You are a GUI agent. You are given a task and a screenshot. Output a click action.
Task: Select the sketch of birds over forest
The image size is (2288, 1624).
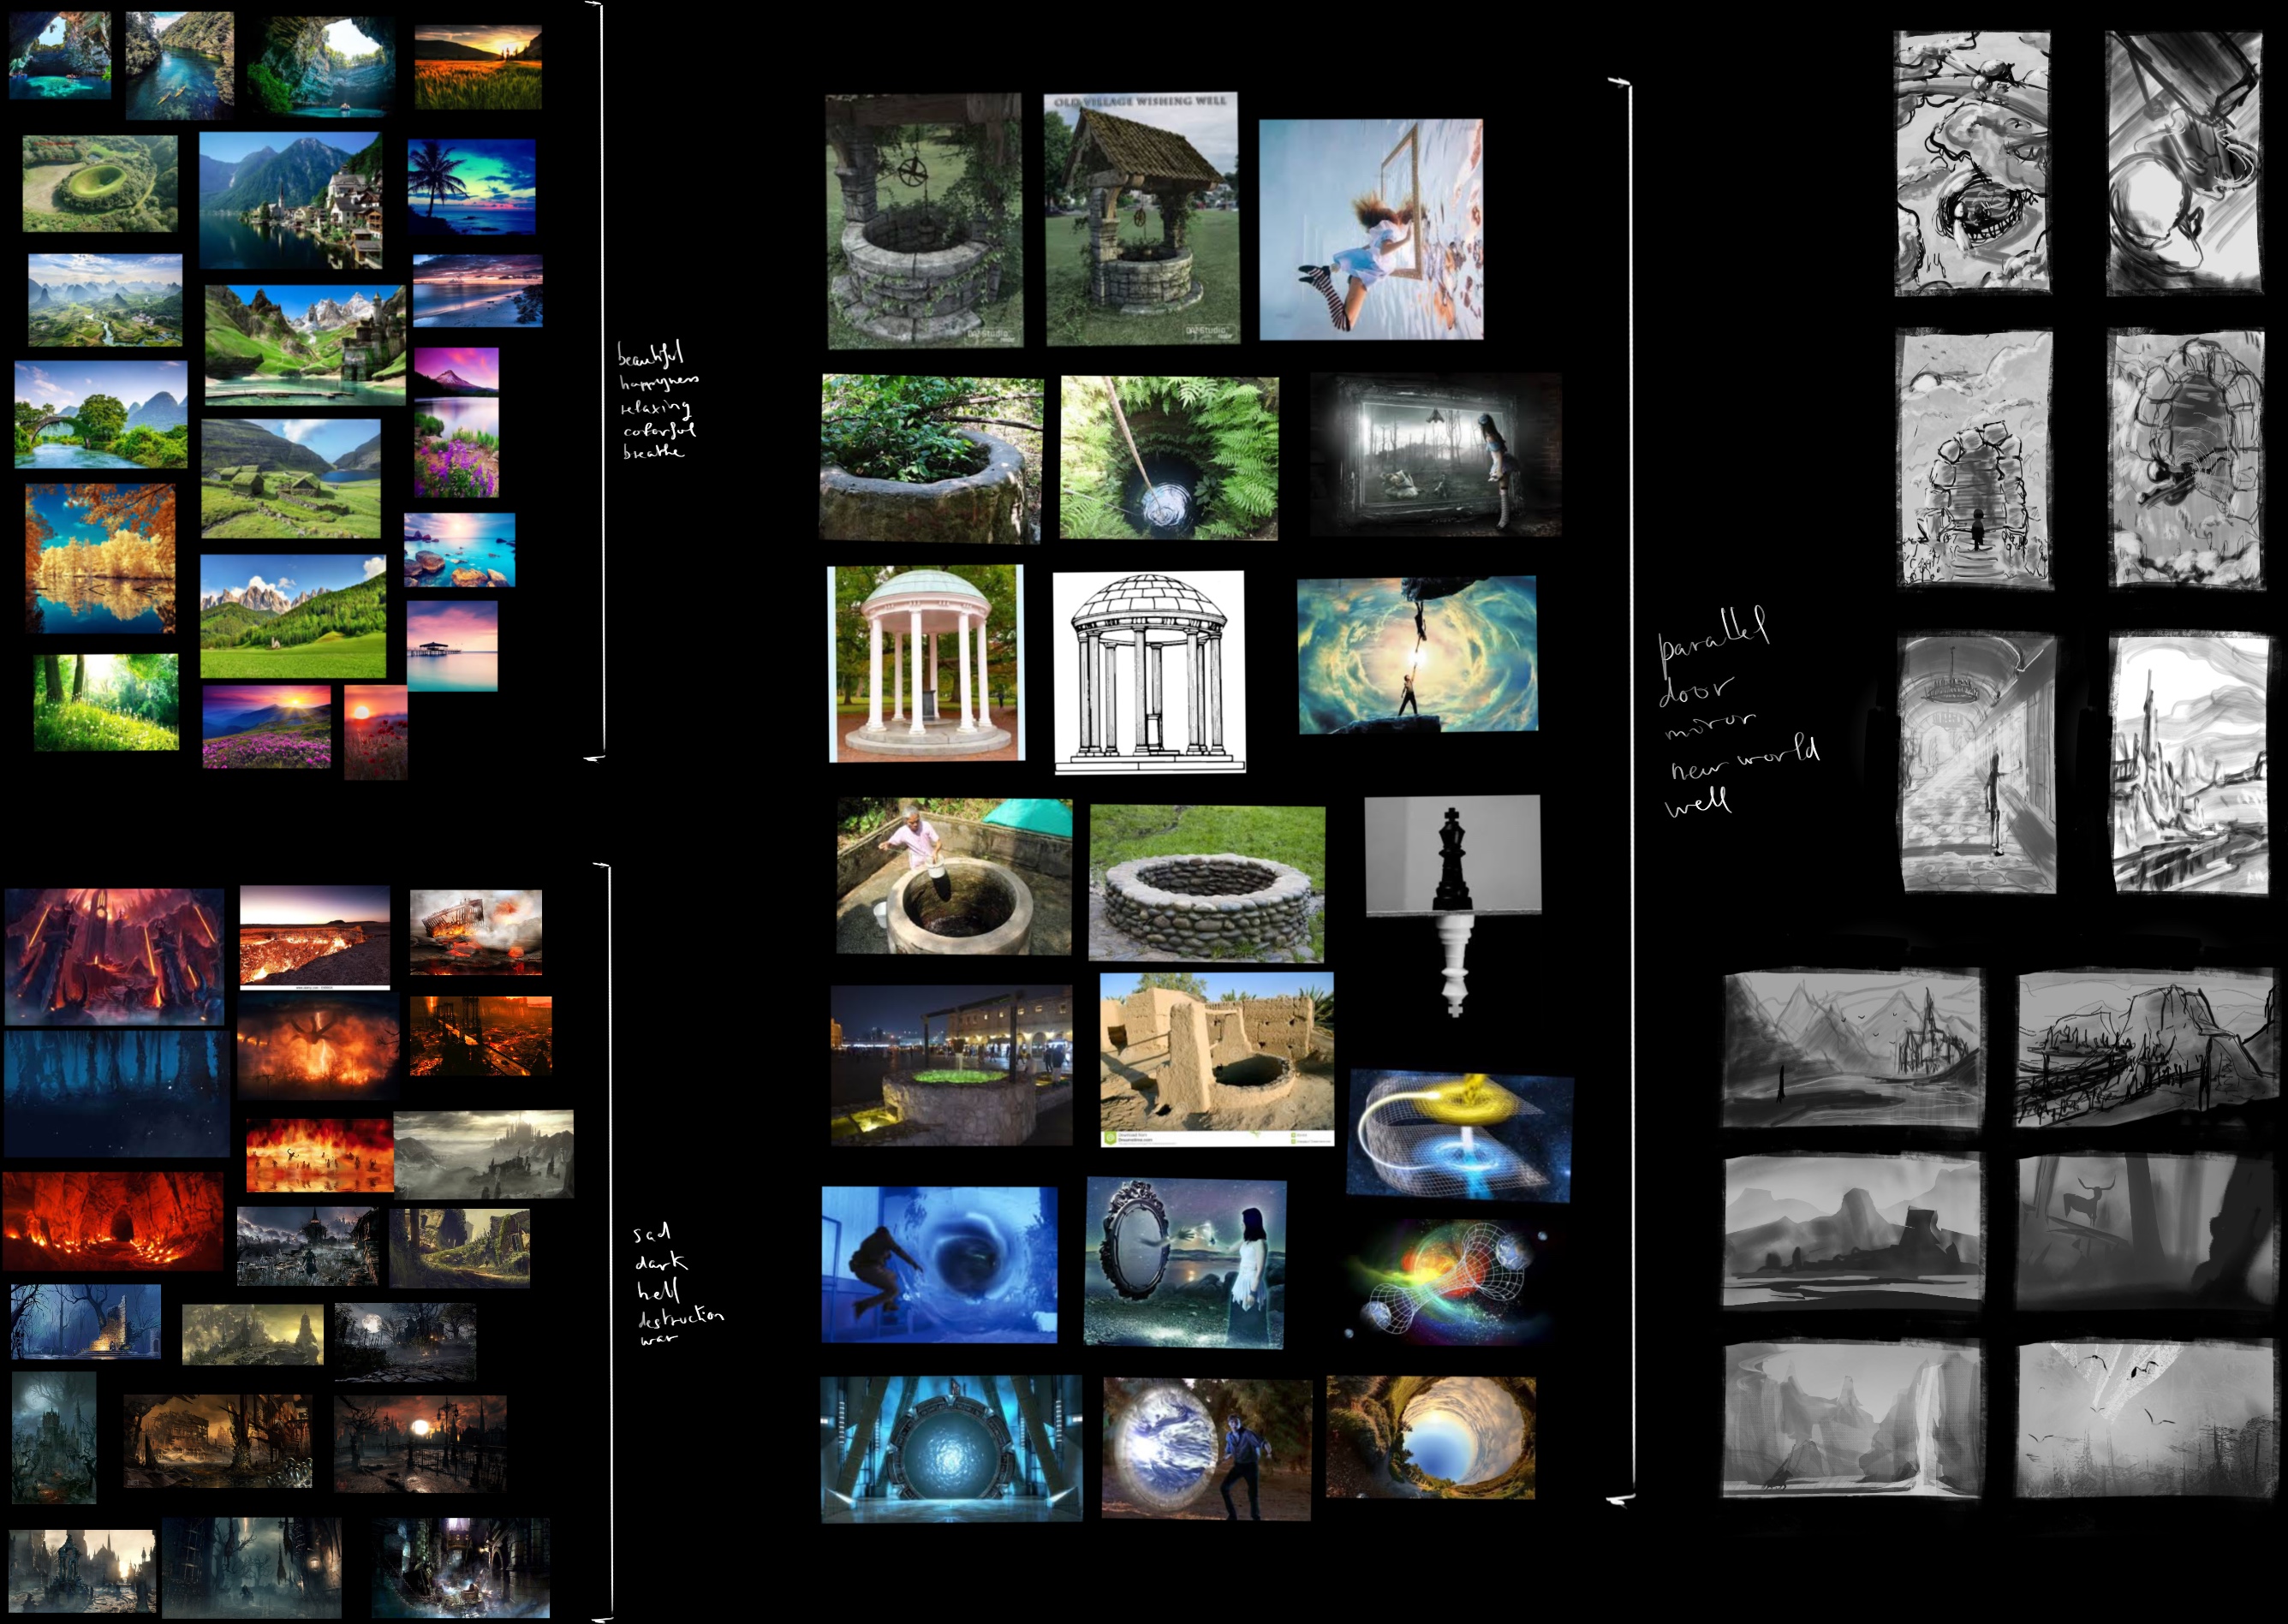[x=2145, y=1418]
